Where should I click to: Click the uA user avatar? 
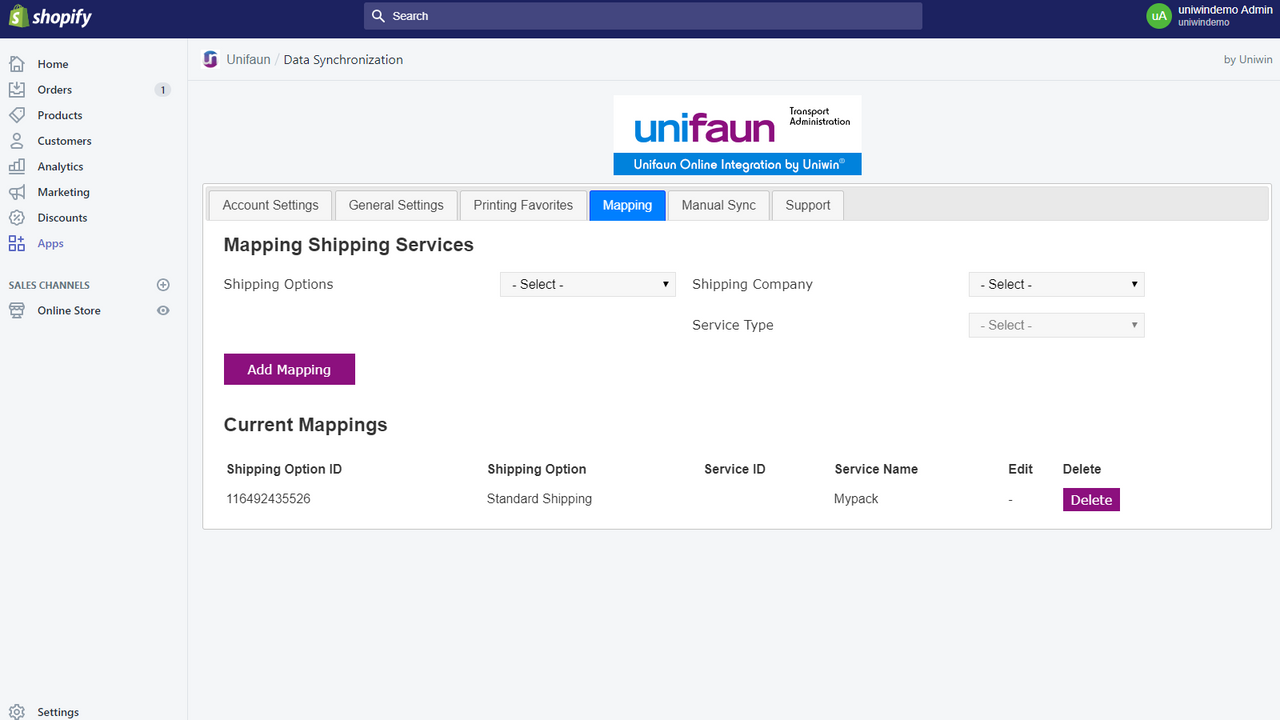point(1159,16)
